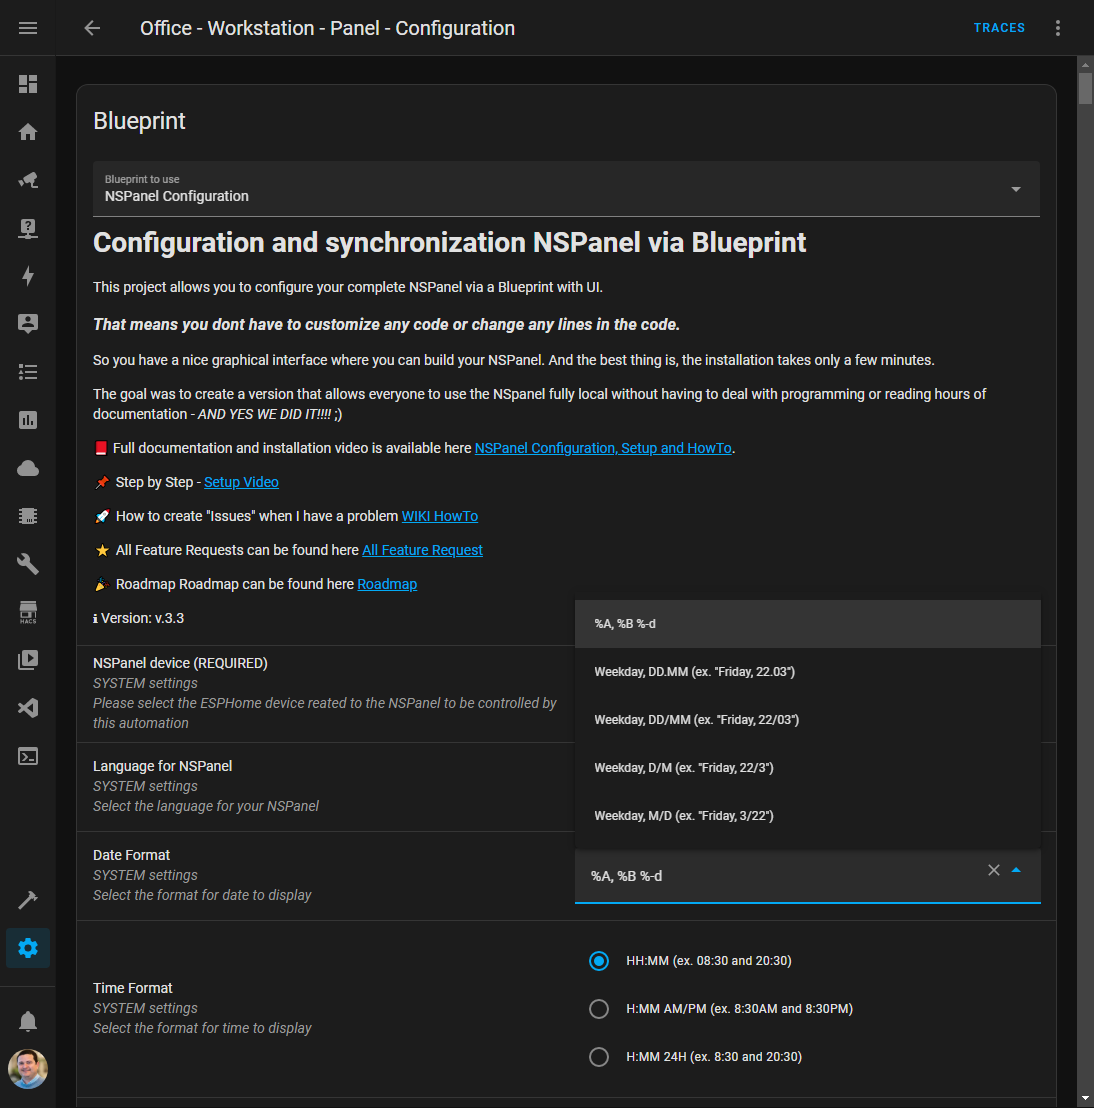Follow the WIKI HowTo link
1094x1108 pixels.
439,515
